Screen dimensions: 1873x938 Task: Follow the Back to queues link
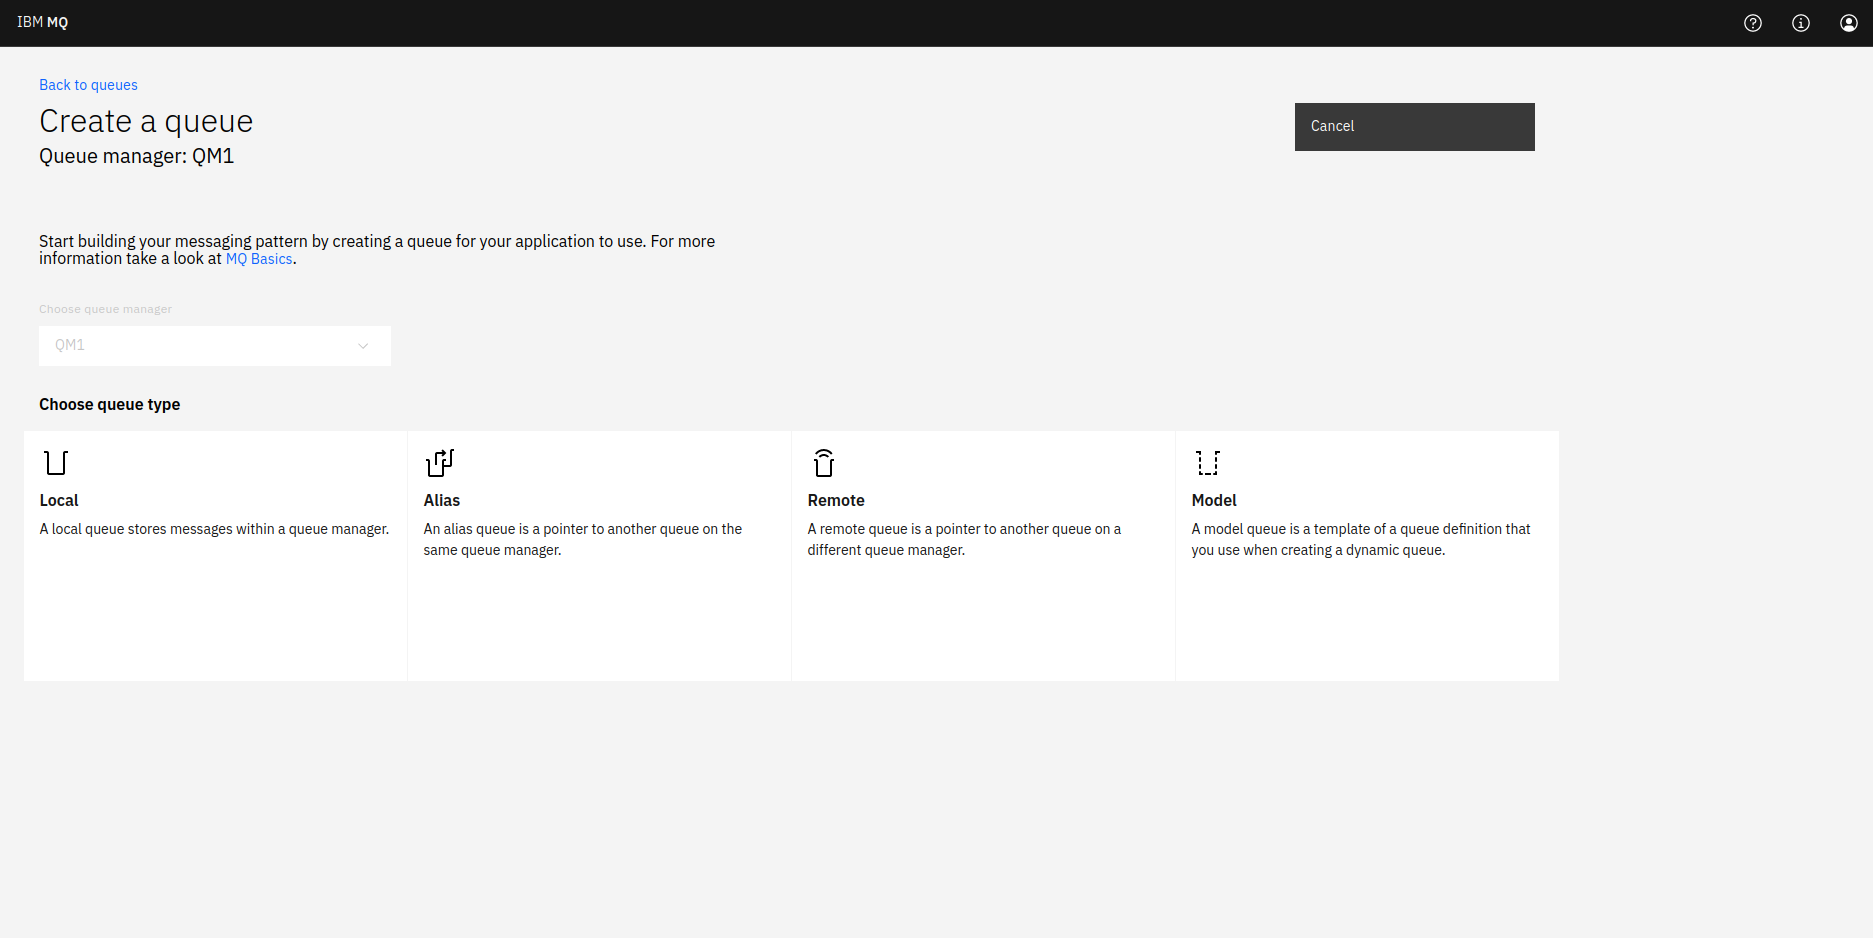[x=88, y=85]
